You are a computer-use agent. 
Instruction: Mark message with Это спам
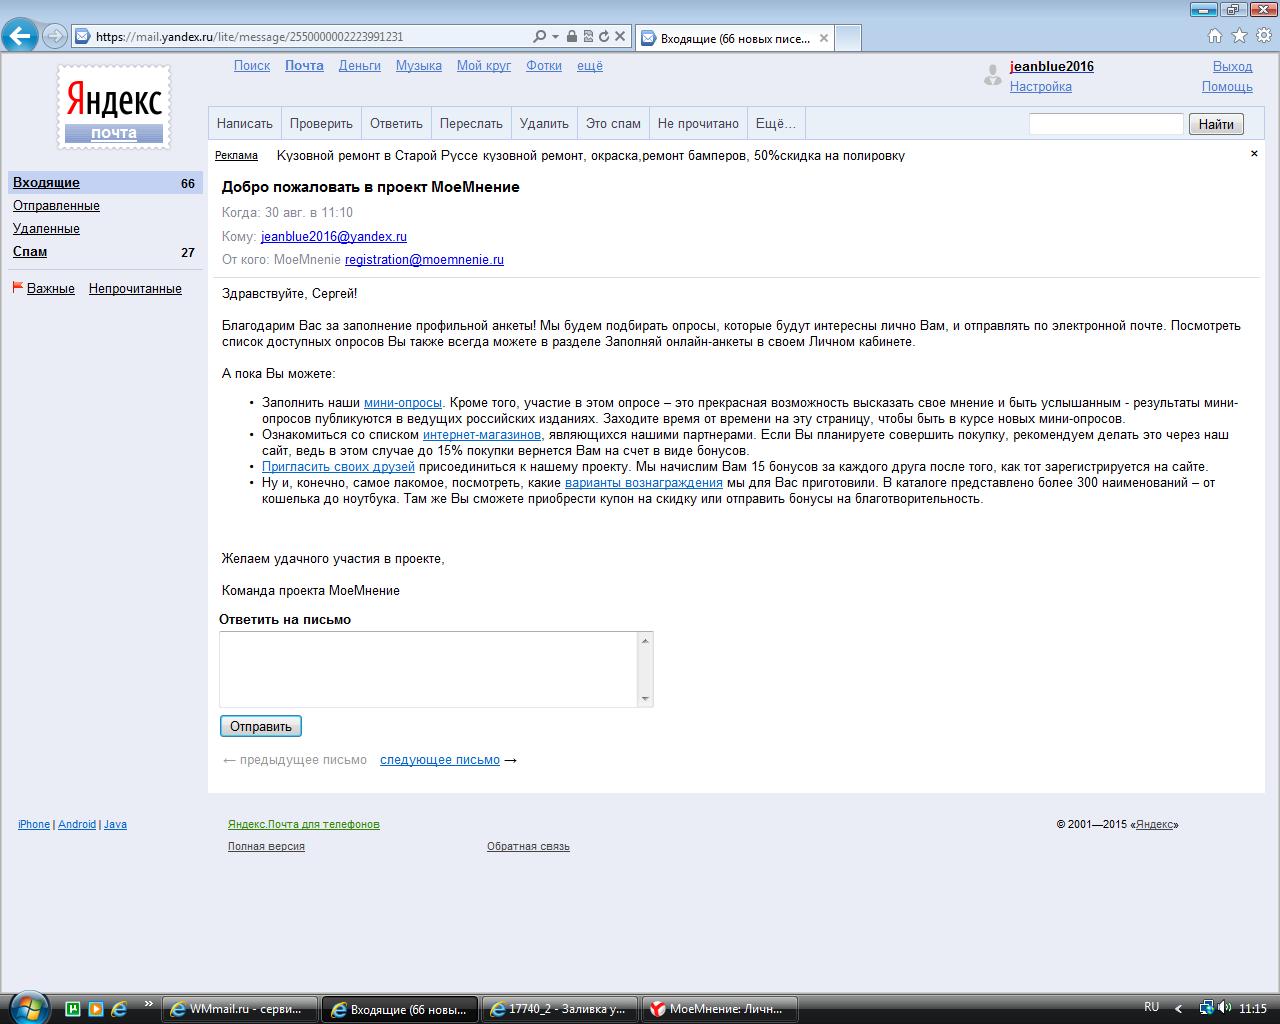613,124
